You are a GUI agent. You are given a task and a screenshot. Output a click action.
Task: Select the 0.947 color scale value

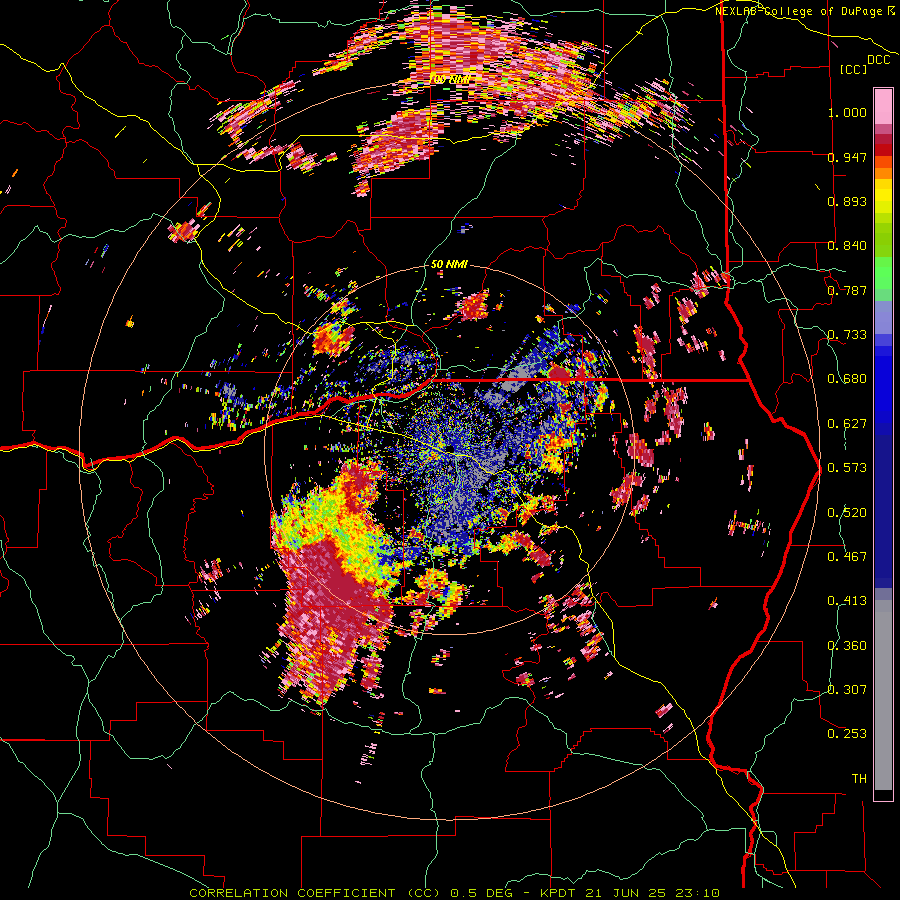847,157
